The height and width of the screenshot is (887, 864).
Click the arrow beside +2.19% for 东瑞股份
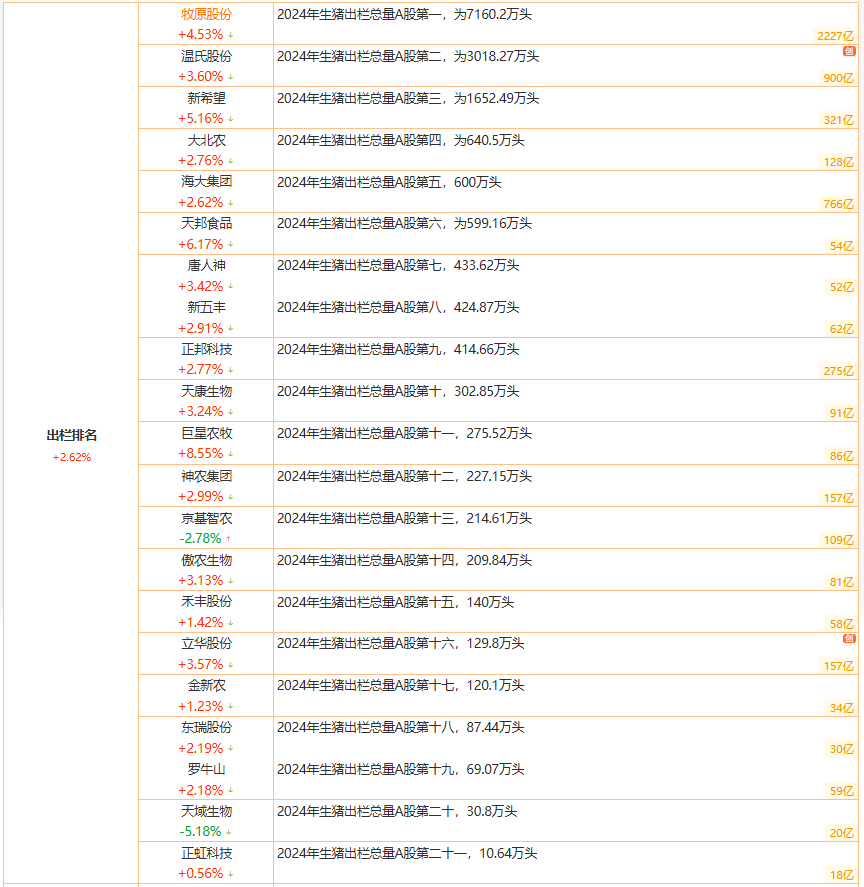coord(230,749)
